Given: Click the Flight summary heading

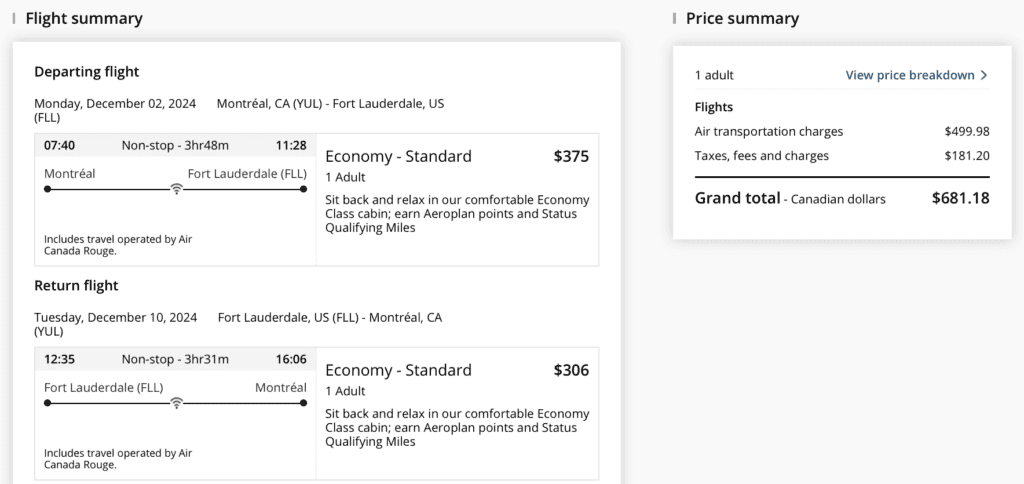Looking at the screenshot, I should pos(84,19).
